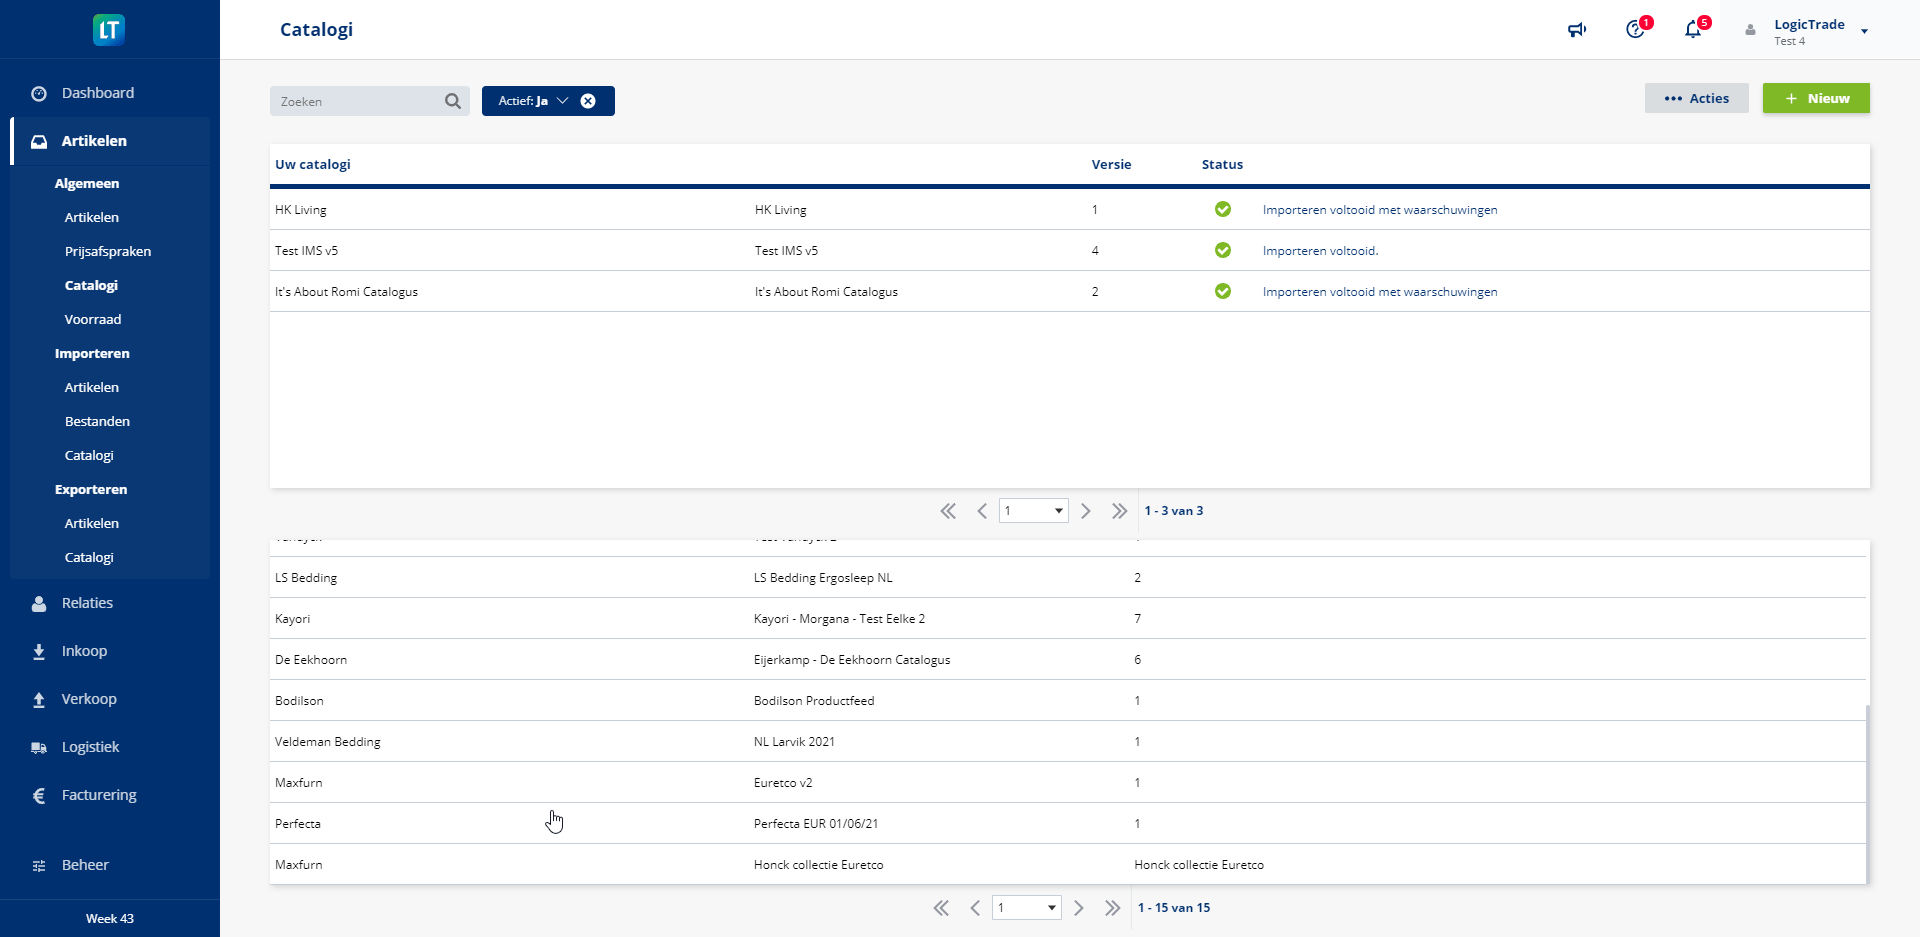The width and height of the screenshot is (1920, 937).
Task: Select Honck collectie Euretco catalog name
Action: click(818, 864)
